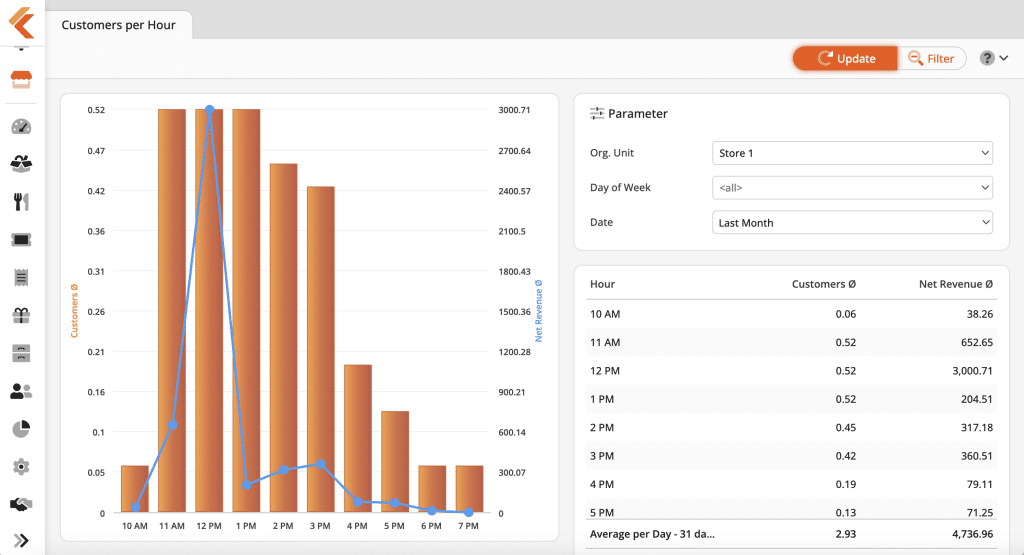Screen dimensions: 1024x555
Task: Click the orange back-arrow logo icon
Action: coord(22,23)
